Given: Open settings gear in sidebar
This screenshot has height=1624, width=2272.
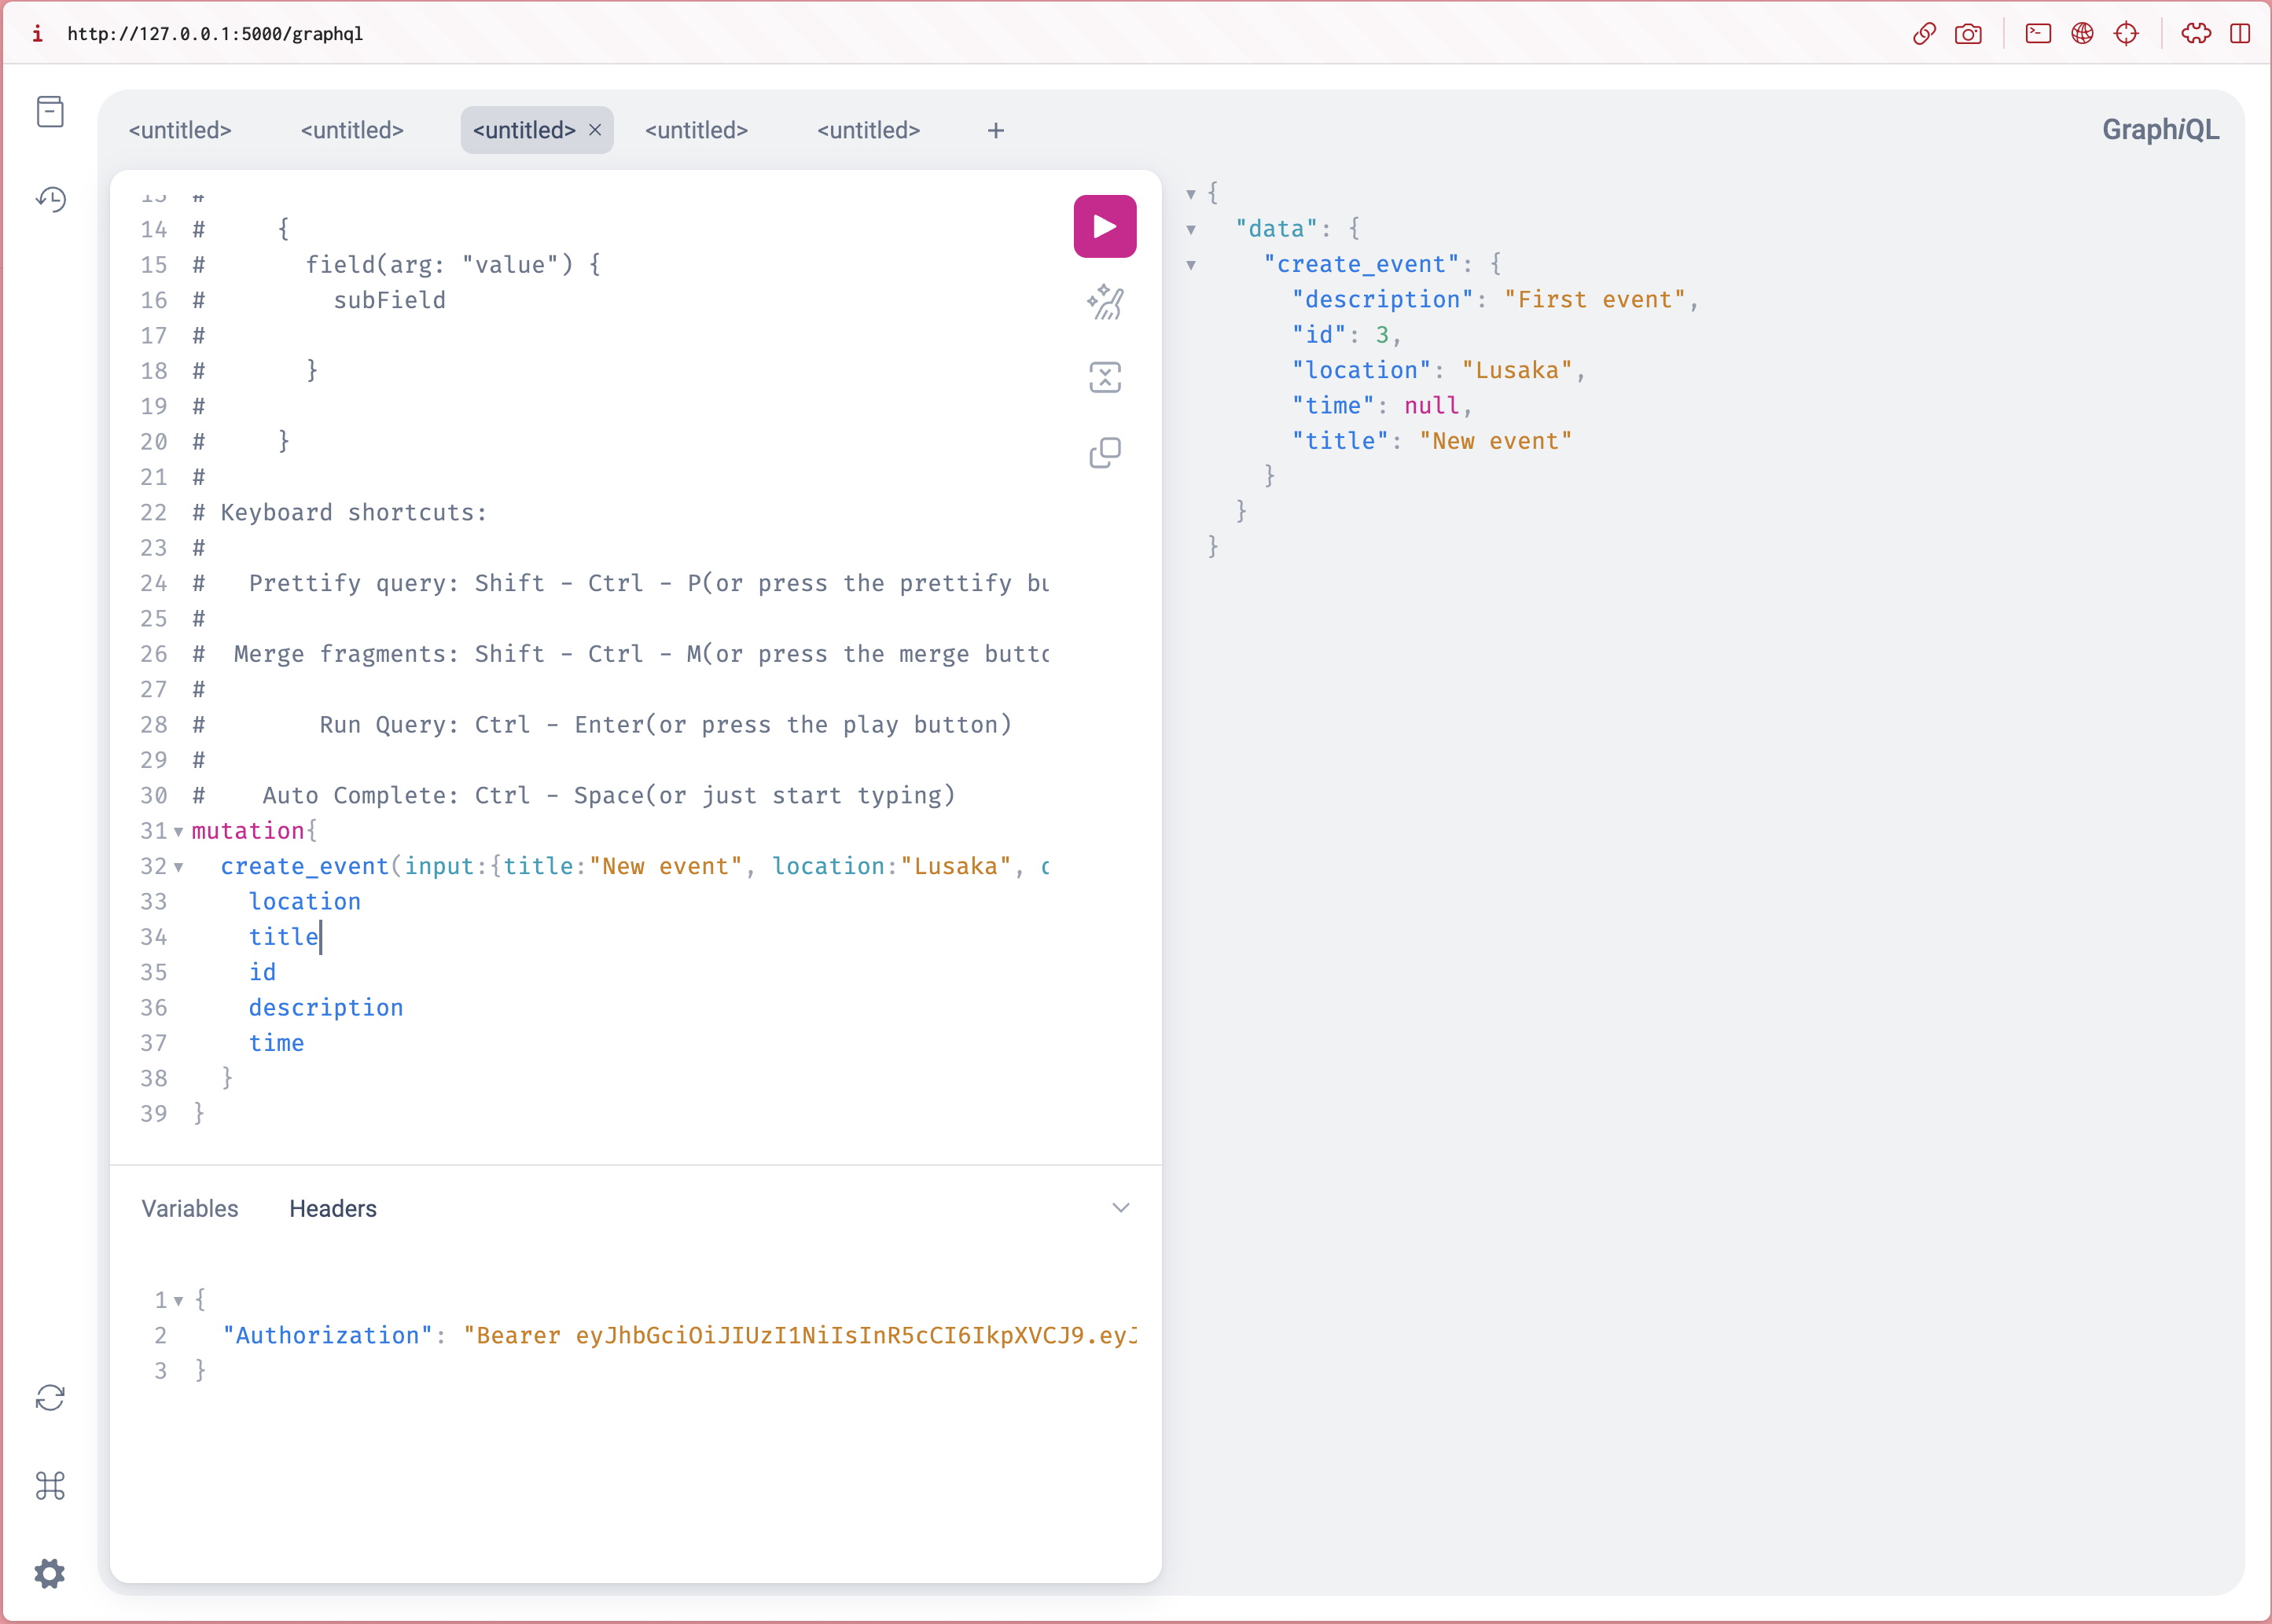Looking at the screenshot, I should click(51, 1573).
